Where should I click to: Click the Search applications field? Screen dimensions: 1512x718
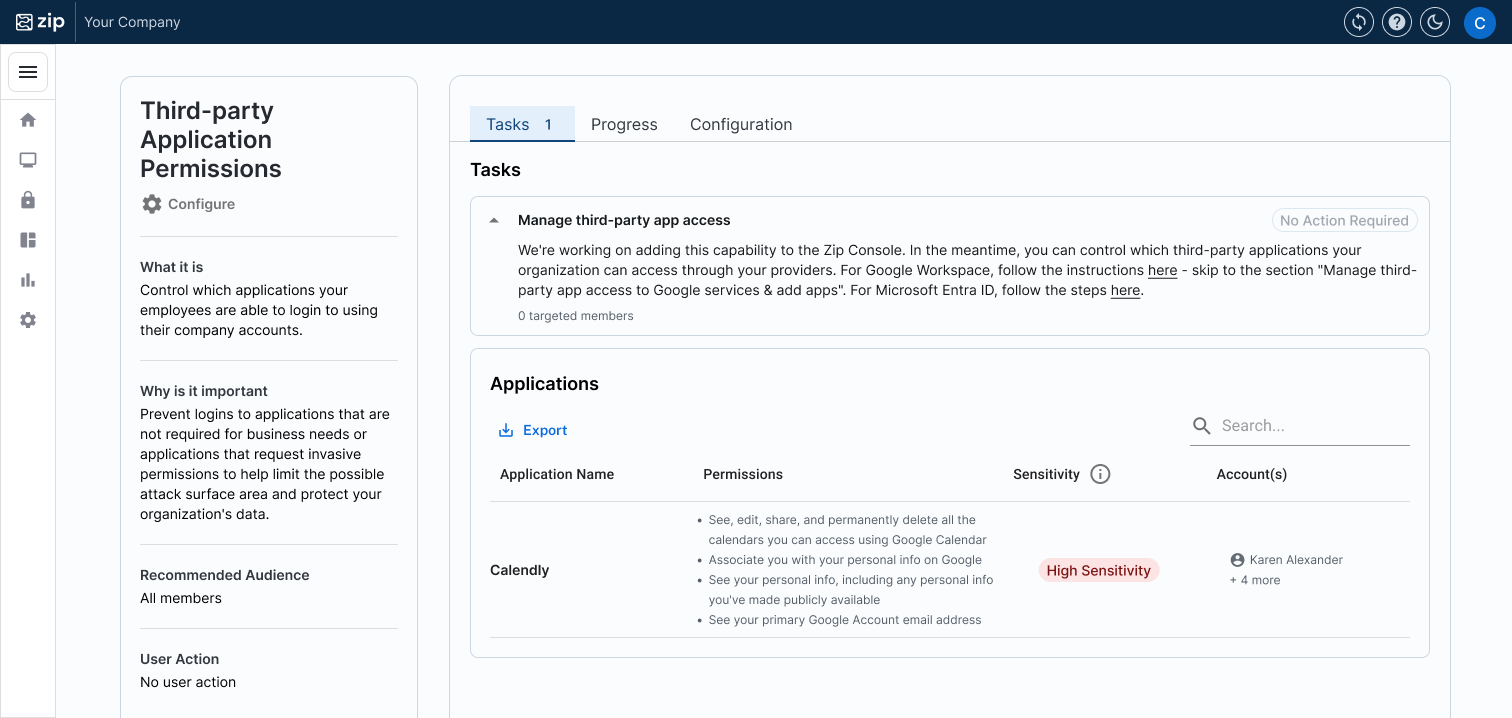[1312, 426]
